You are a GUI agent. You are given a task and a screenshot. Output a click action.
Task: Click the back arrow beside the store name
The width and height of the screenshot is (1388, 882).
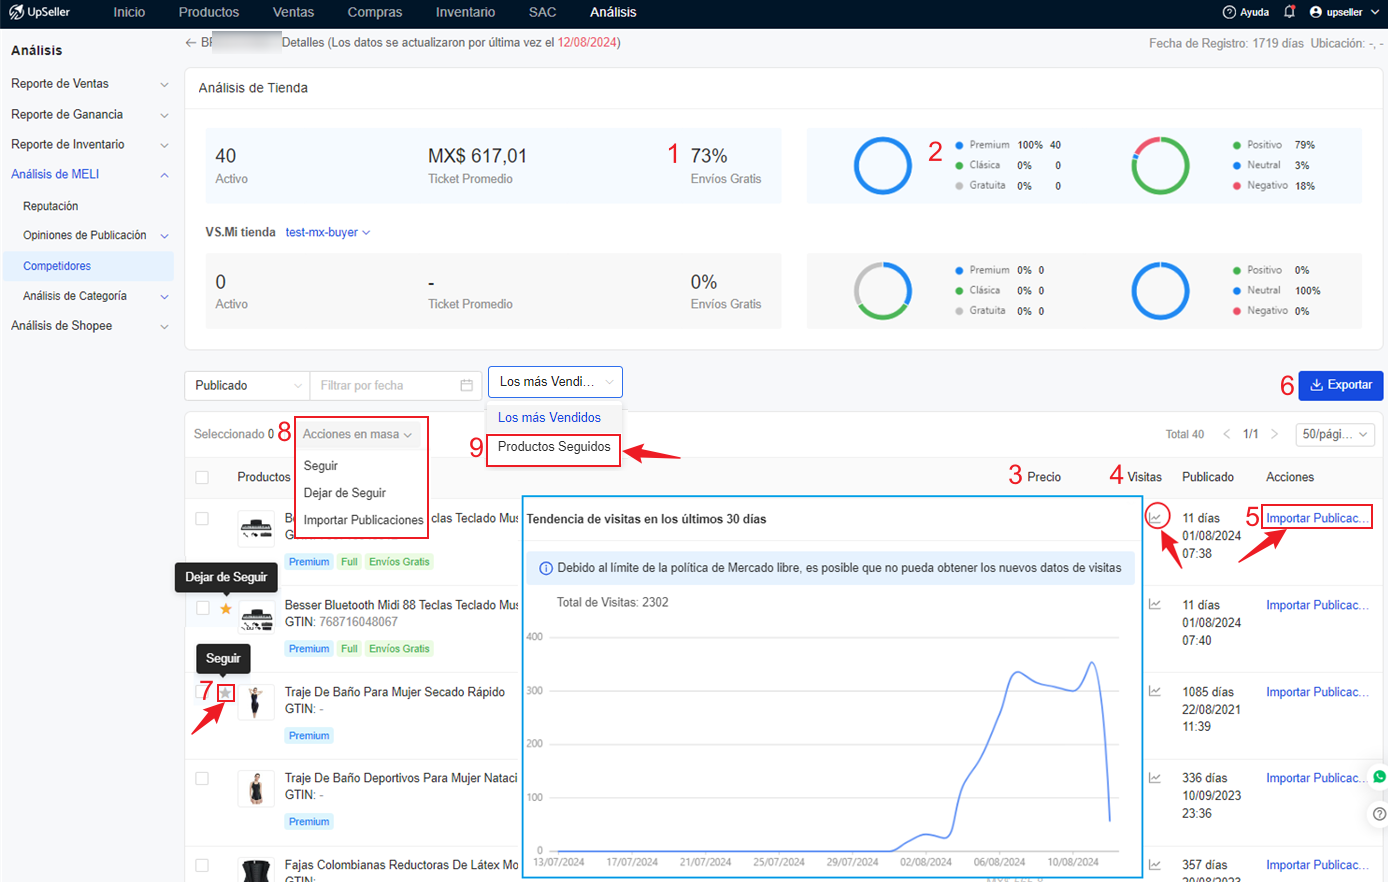(x=189, y=42)
